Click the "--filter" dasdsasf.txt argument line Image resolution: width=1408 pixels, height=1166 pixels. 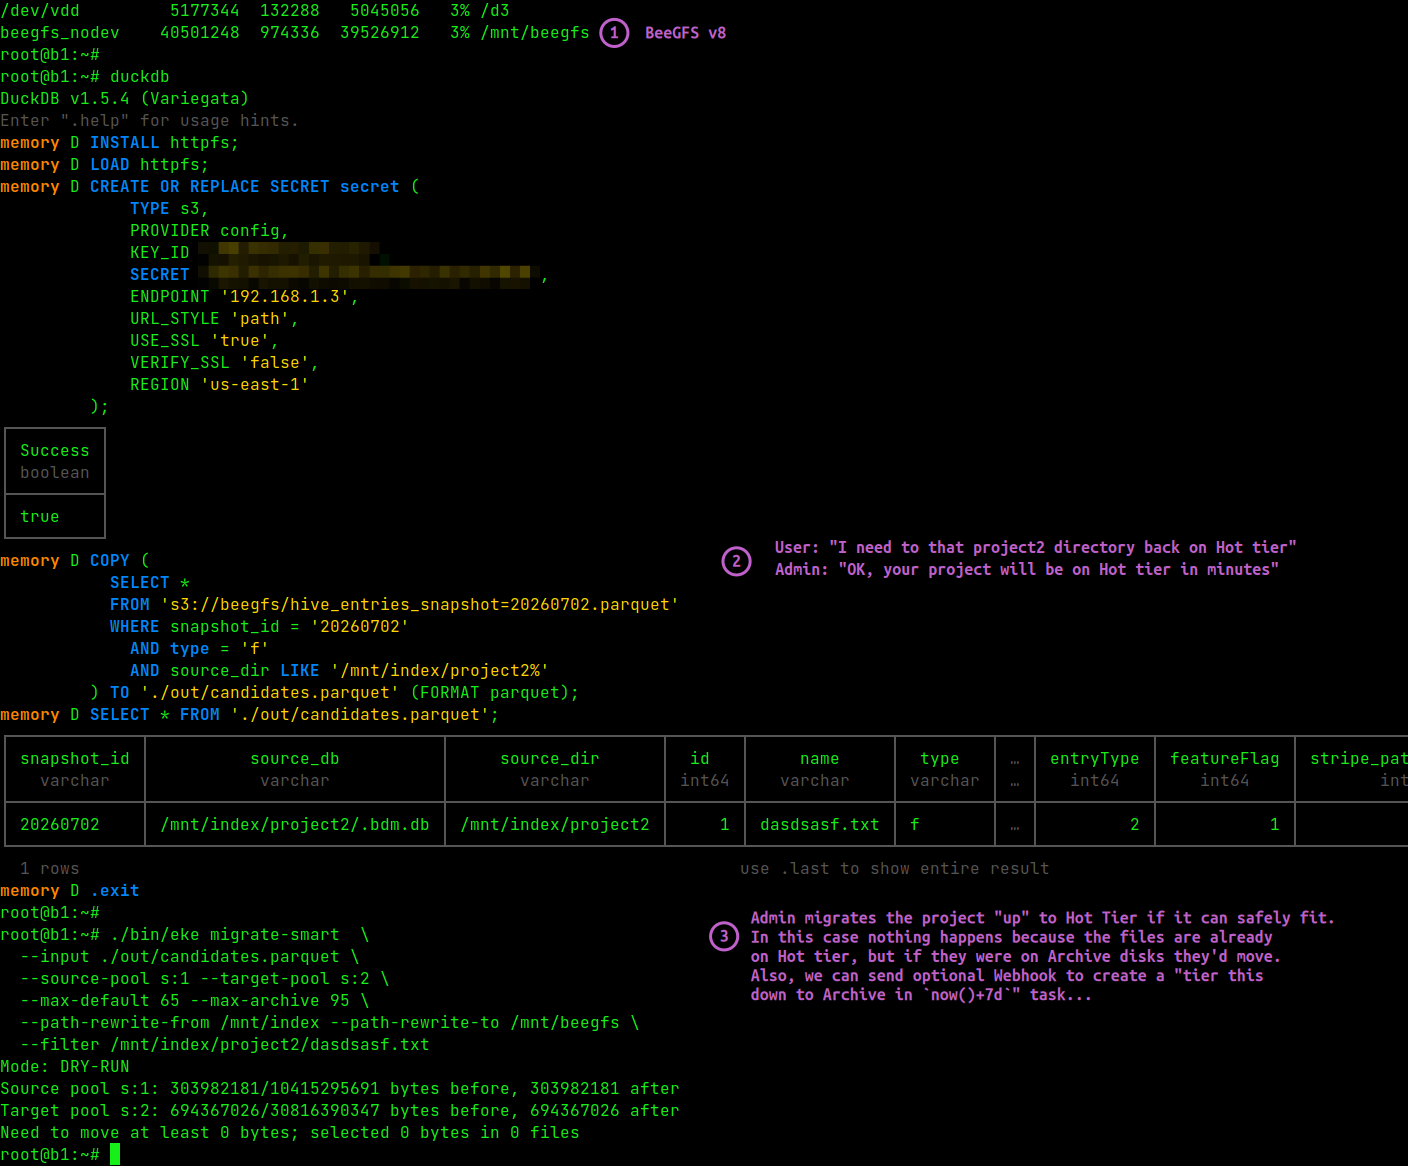pyautogui.click(x=225, y=1045)
